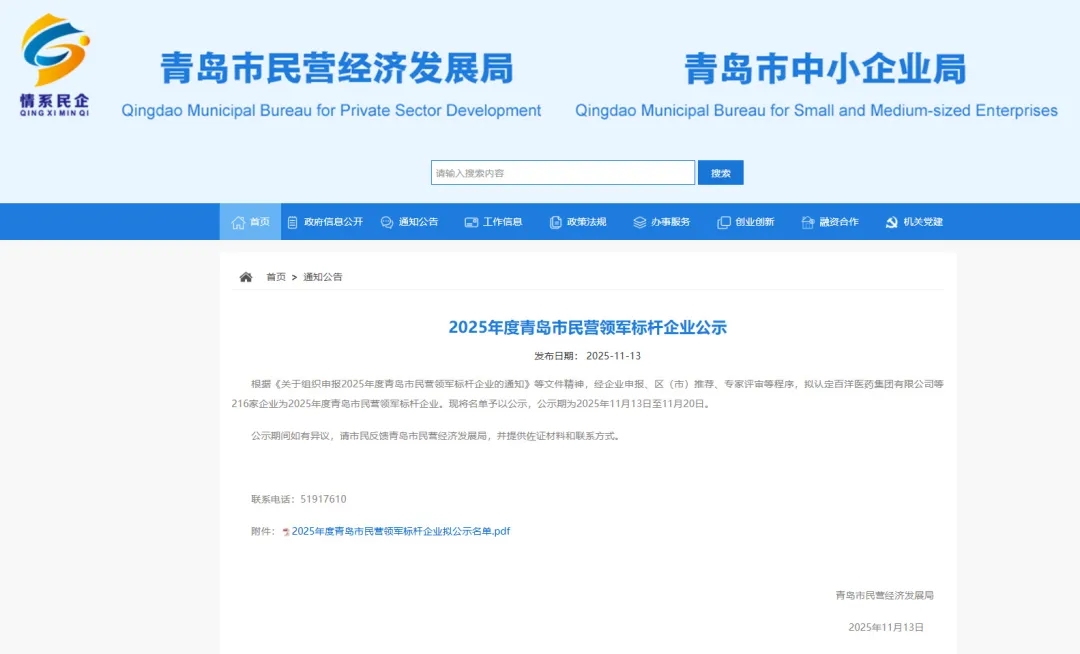Viewport: 1080px width, 654px height.
Task: Click 首页 in the breadcrumb trail
Action: click(x=275, y=276)
